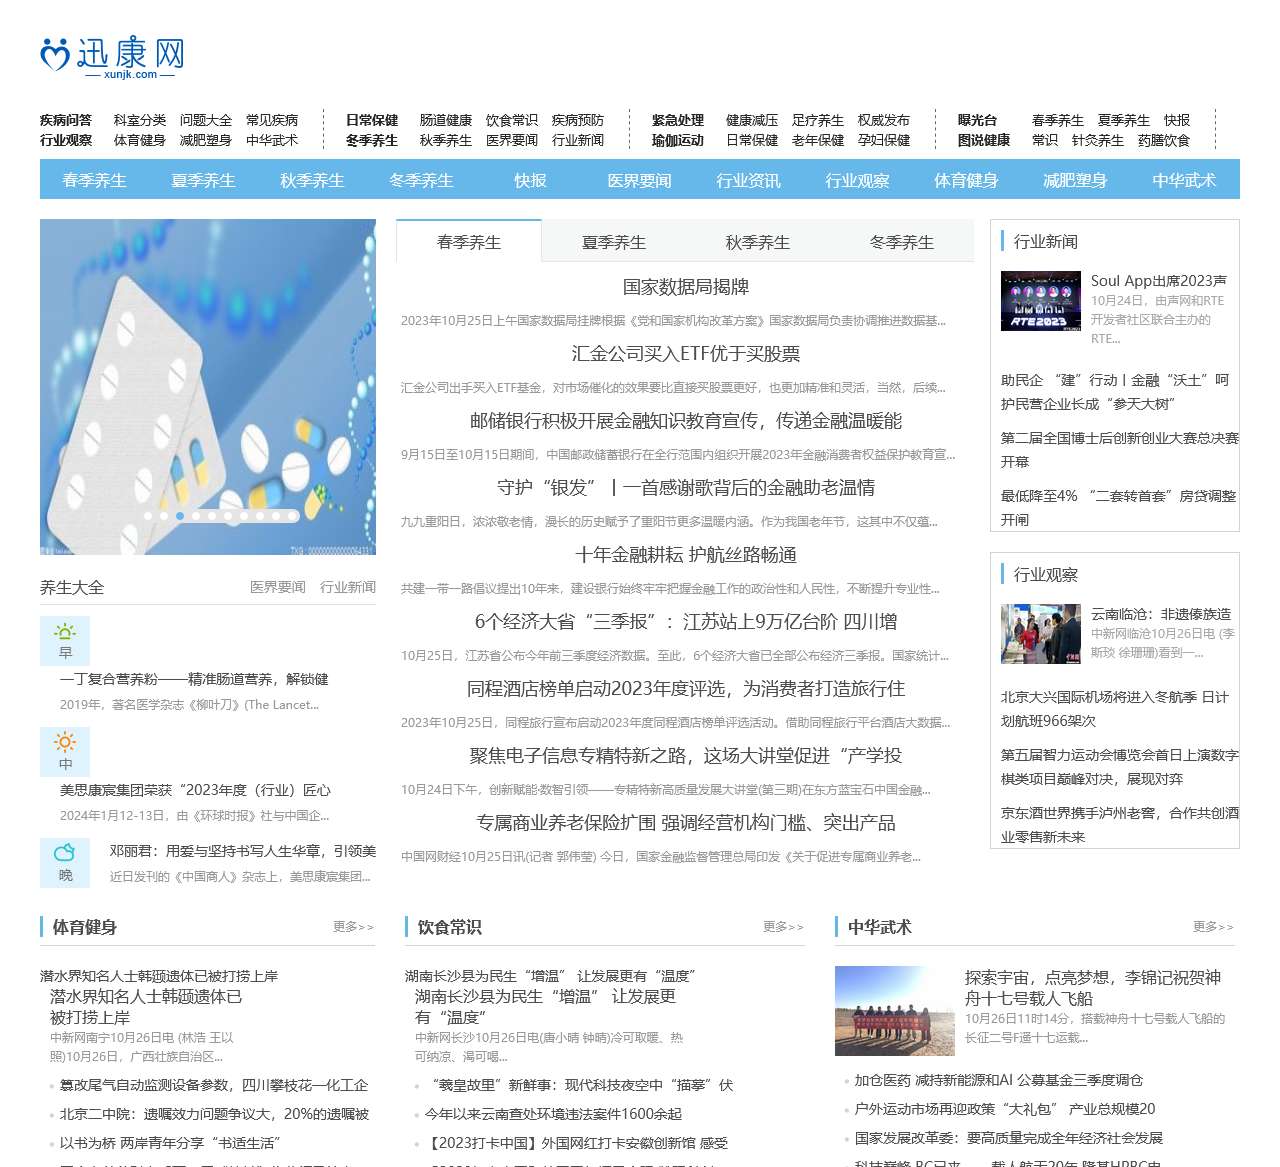Screen dimensions: 1280x1167
Task: Open the 潜水界知名人士韩颋遗体 article
Action: pos(146,1007)
